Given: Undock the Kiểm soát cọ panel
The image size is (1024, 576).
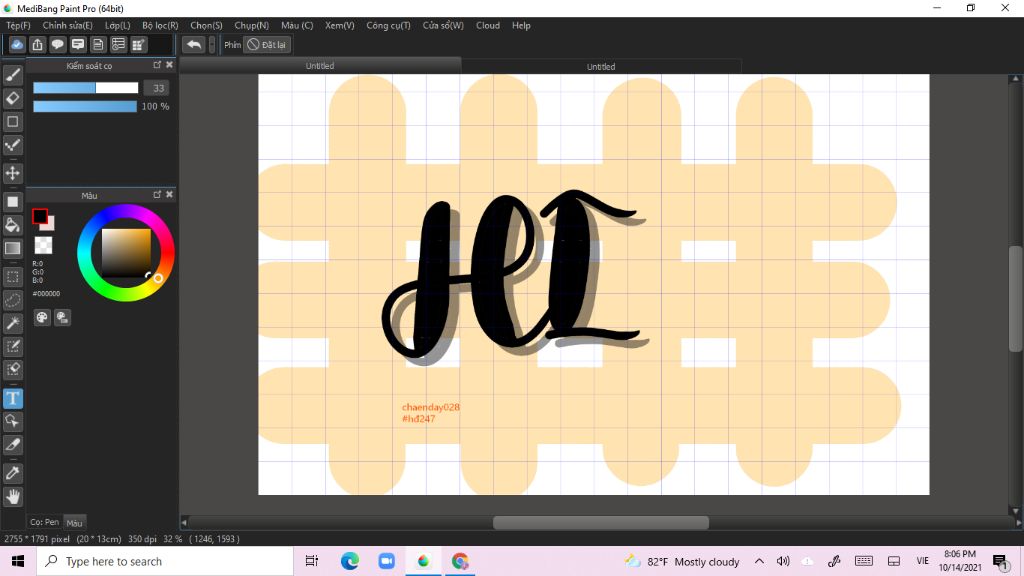Looking at the screenshot, I should pos(157,65).
